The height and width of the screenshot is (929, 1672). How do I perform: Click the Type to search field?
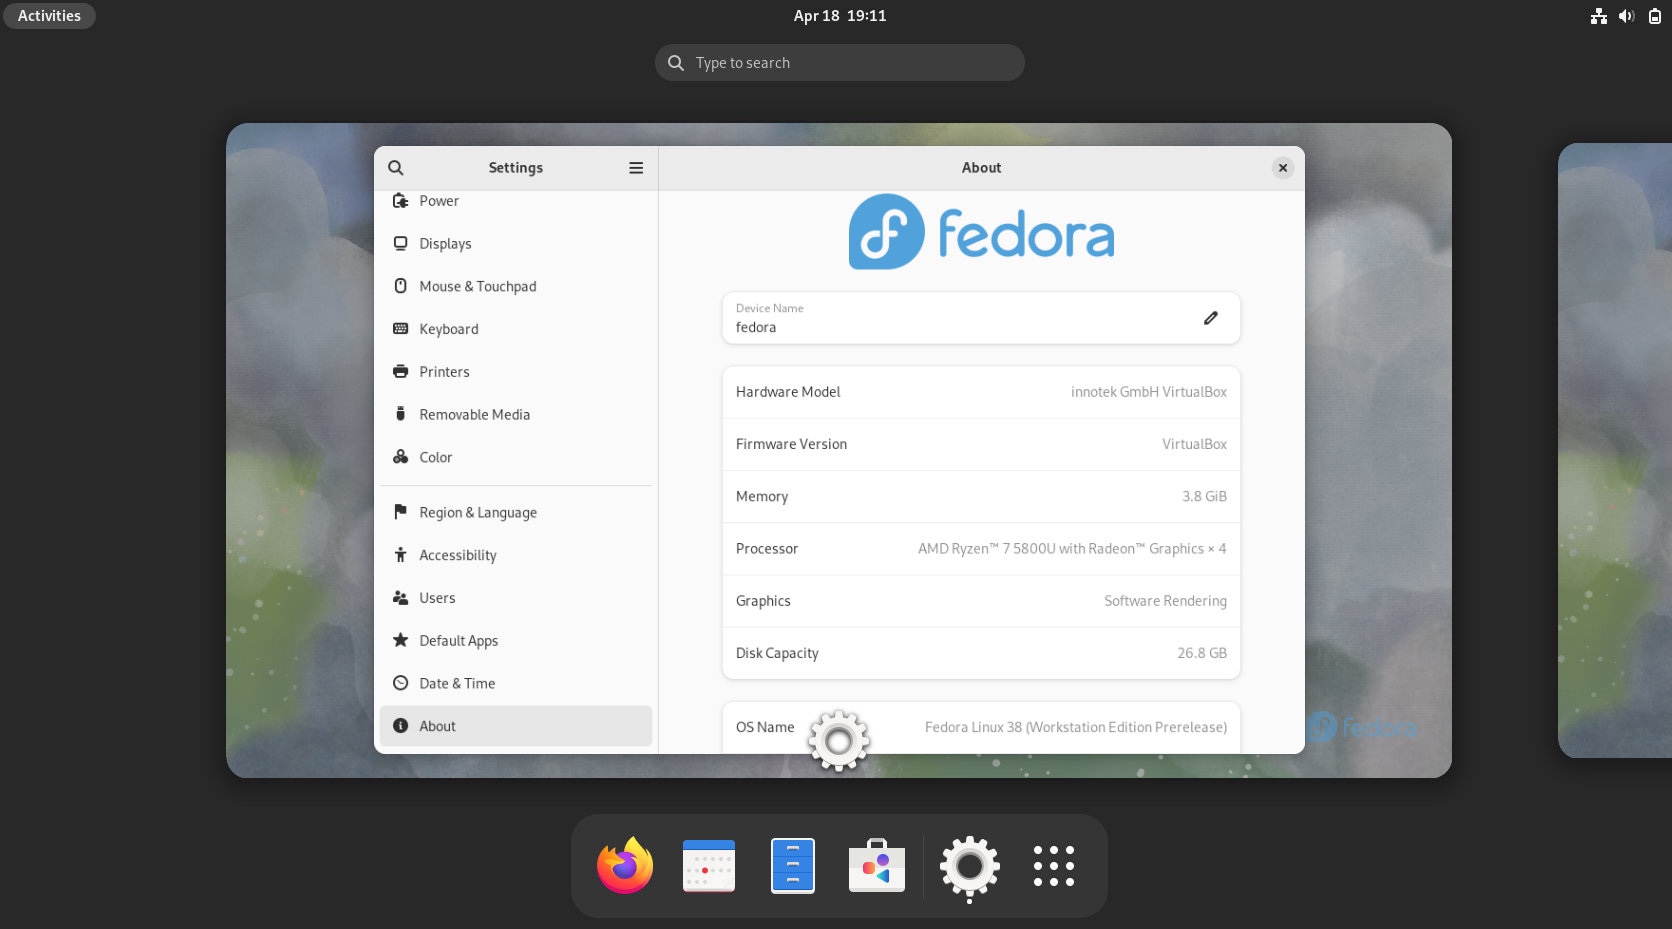click(x=839, y=62)
